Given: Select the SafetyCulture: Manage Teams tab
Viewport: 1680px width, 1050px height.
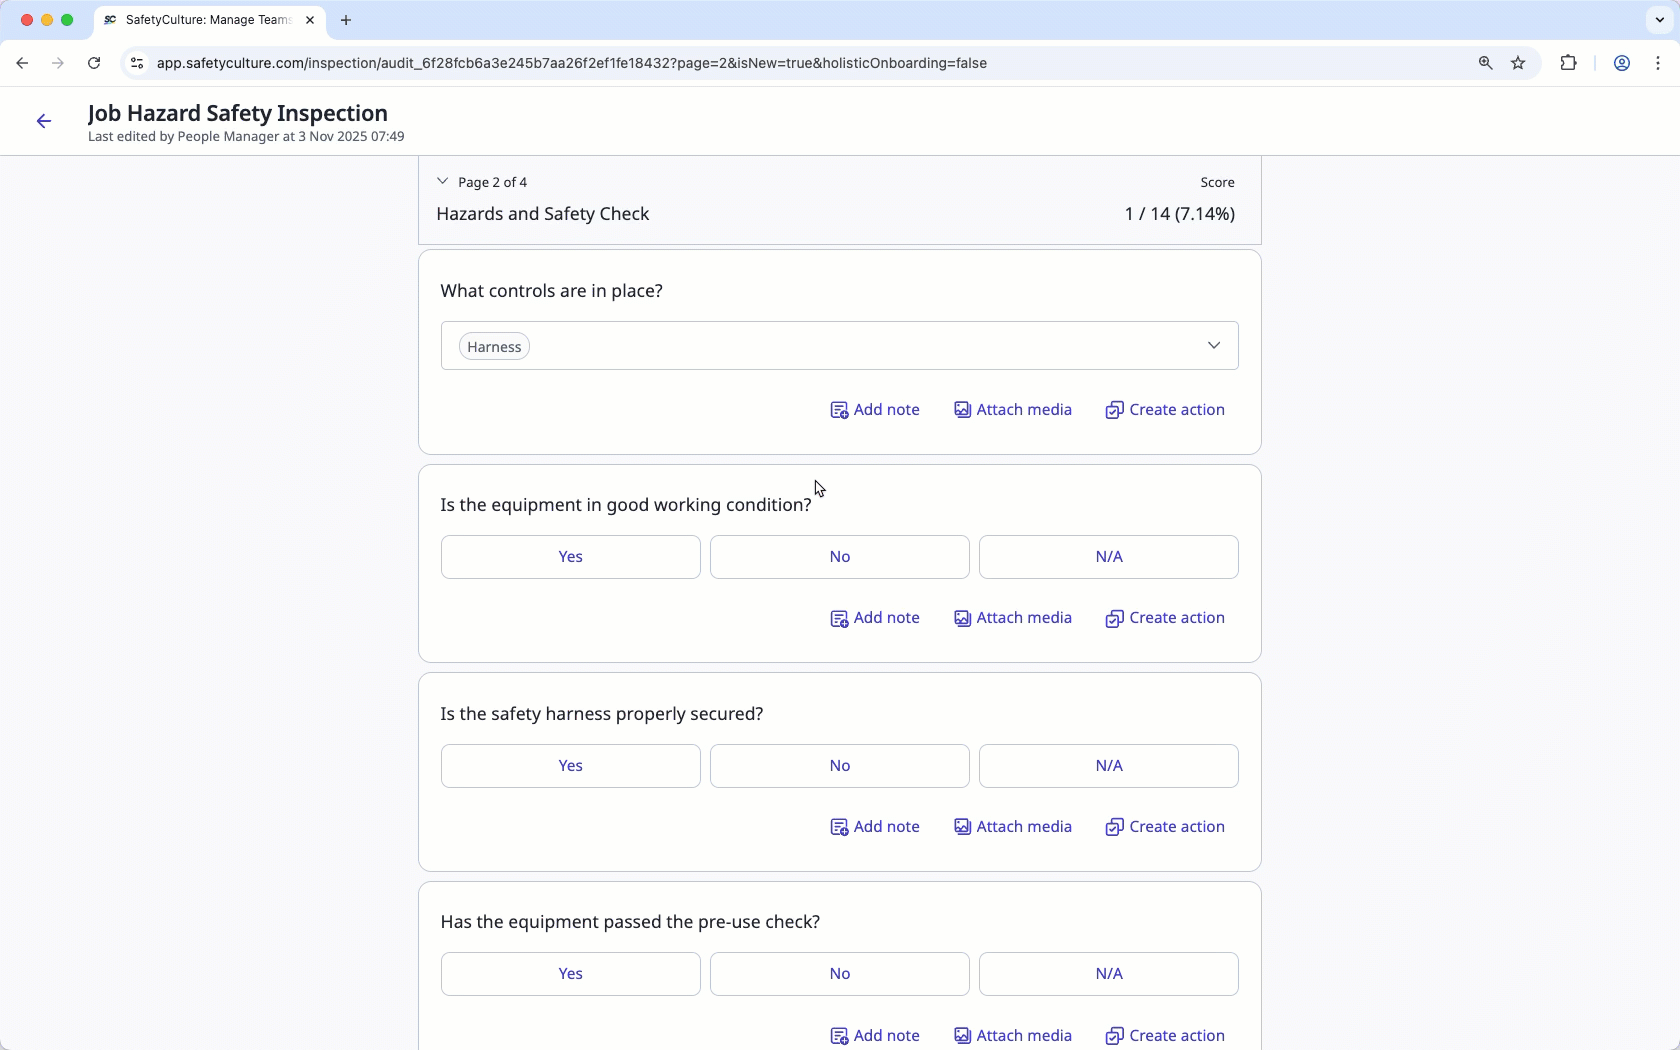Looking at the screenshot, I should (208, 20).
